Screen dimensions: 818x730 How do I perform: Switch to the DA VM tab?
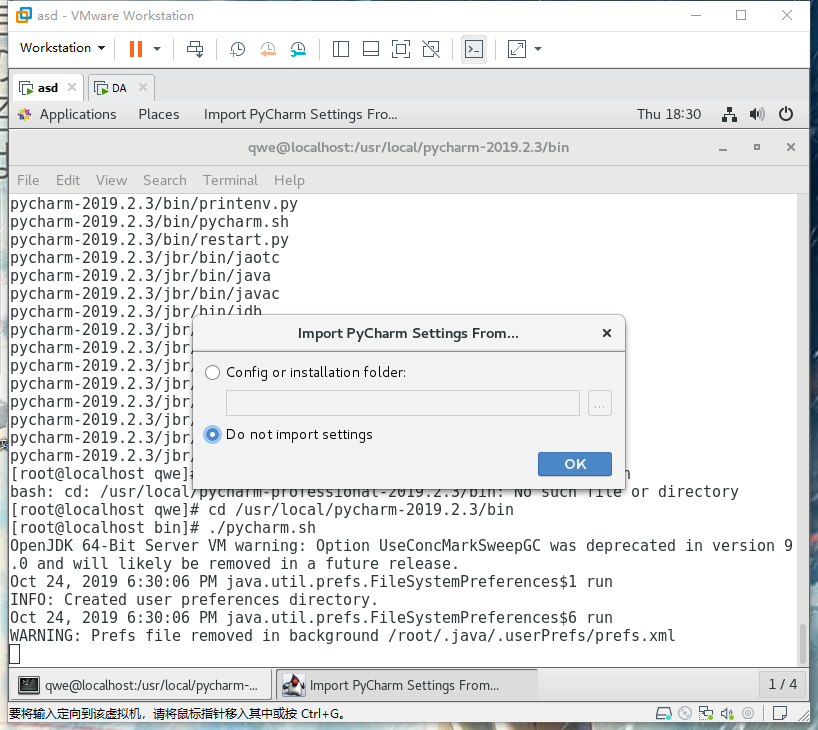(119, 88)
